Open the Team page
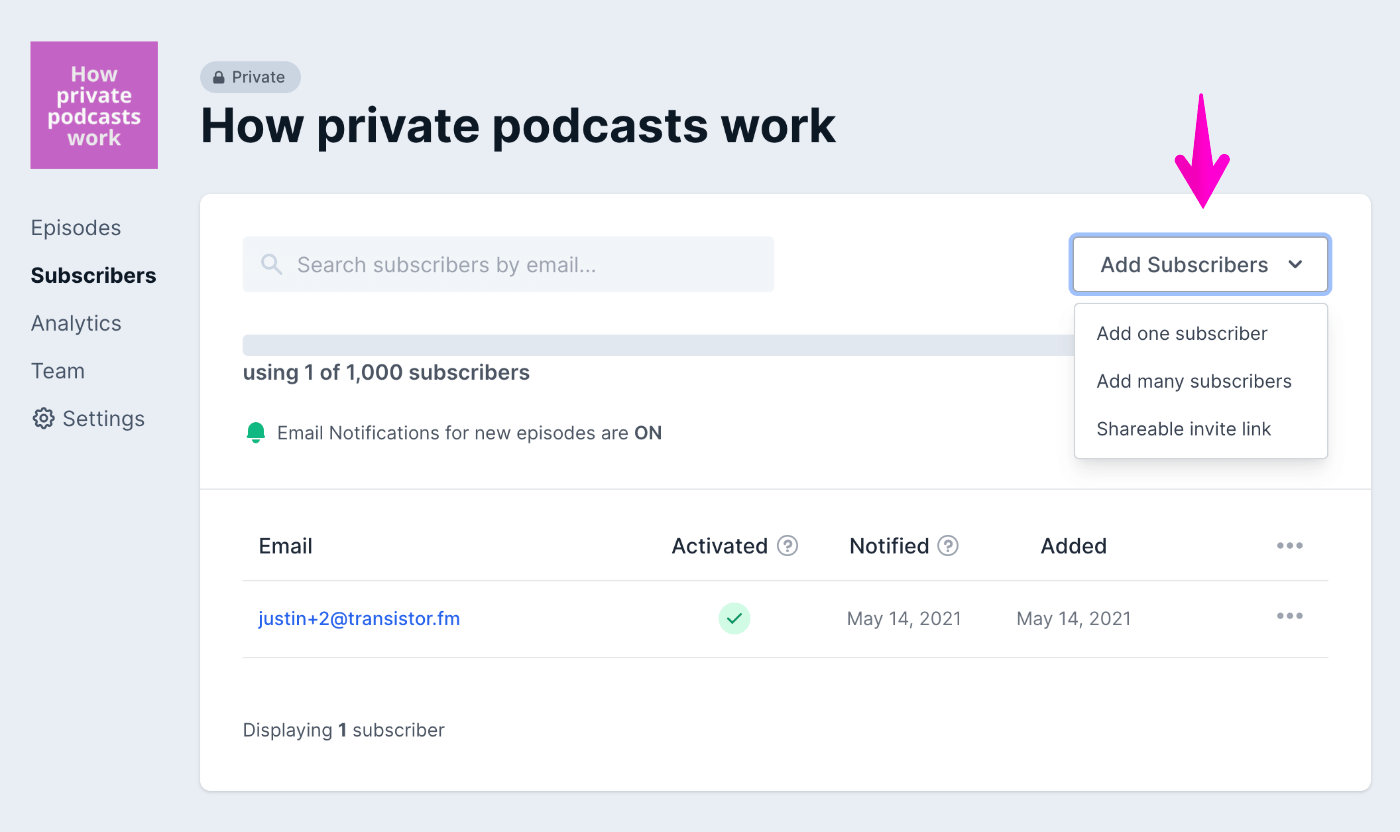The image size is (1400, 832). coord(58,371)
